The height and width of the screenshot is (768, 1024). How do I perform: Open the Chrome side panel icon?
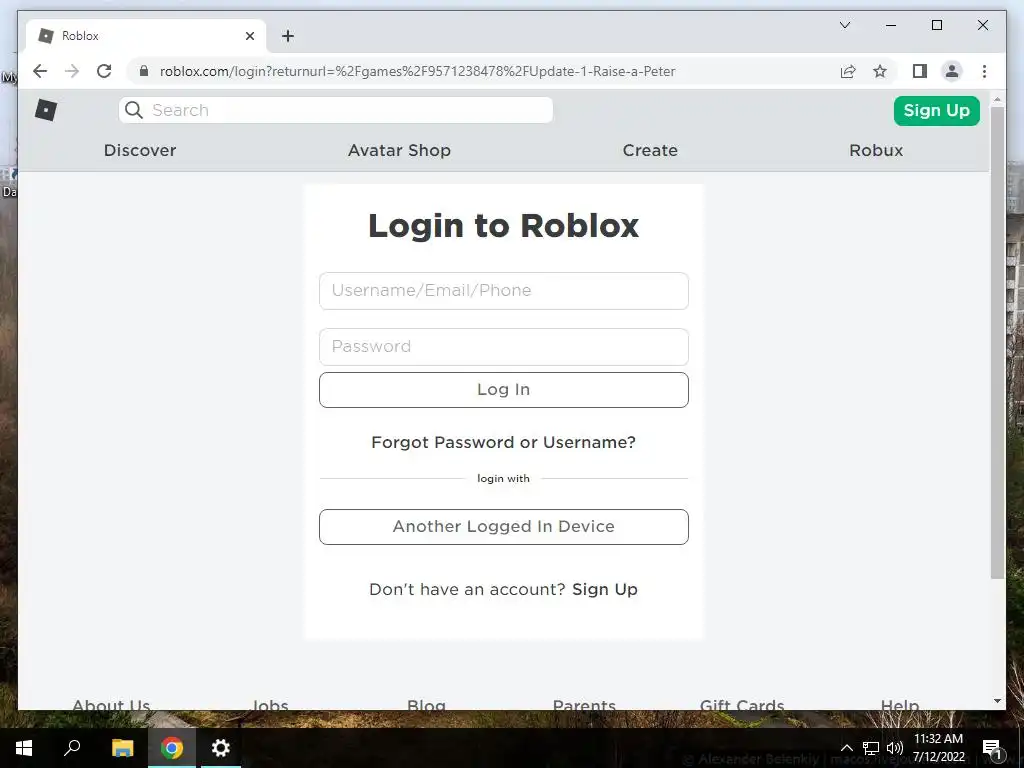920,71
